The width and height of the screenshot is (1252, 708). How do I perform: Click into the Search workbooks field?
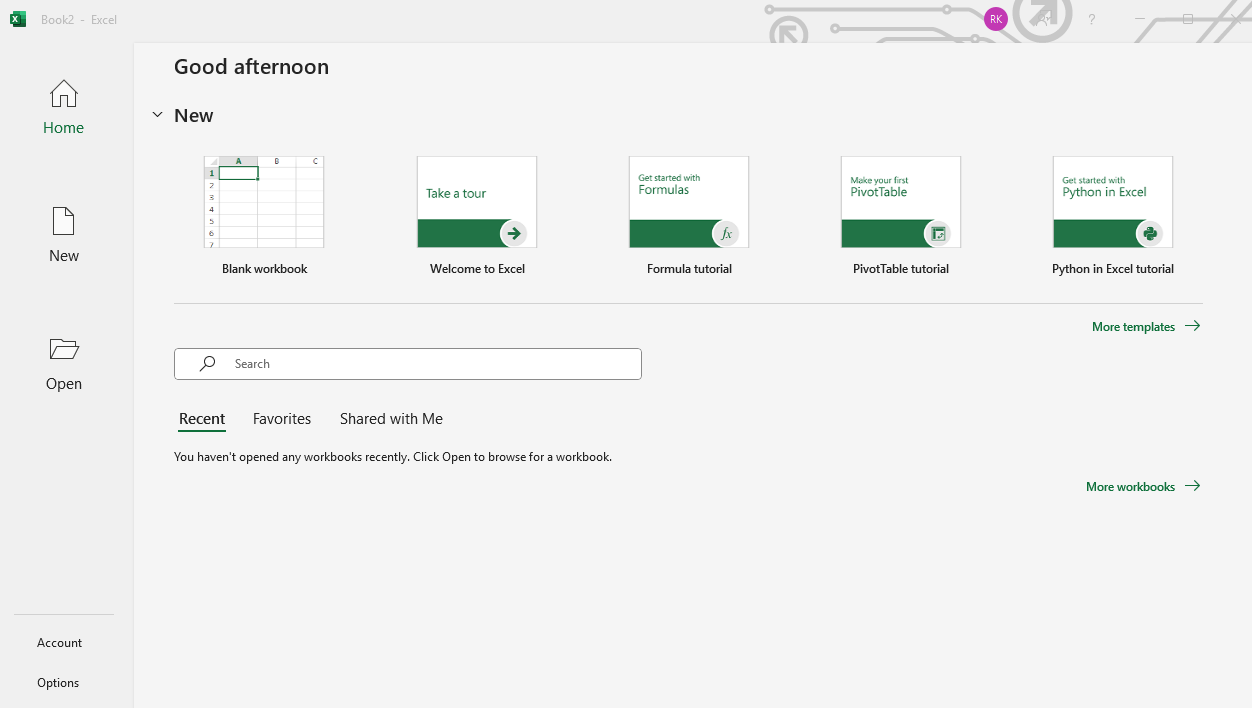coord(408,364)
